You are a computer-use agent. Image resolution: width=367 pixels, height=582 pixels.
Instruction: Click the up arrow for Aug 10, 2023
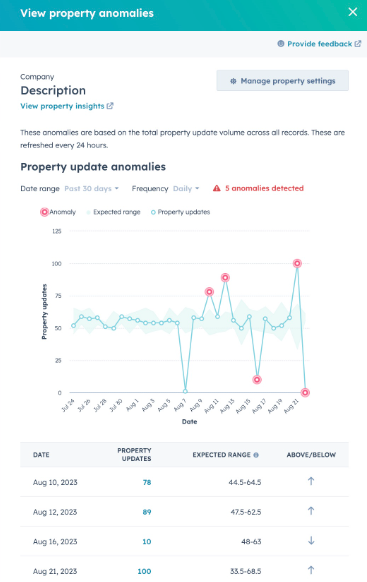tap(311, 481)
